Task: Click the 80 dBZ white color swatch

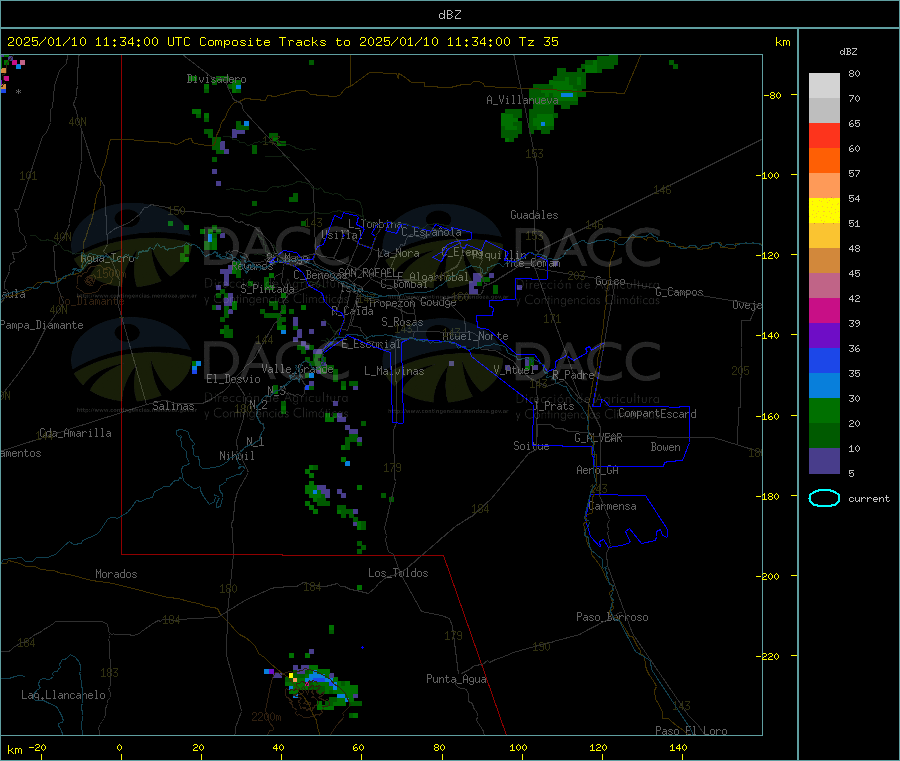Action: click(x=824, y=86)
